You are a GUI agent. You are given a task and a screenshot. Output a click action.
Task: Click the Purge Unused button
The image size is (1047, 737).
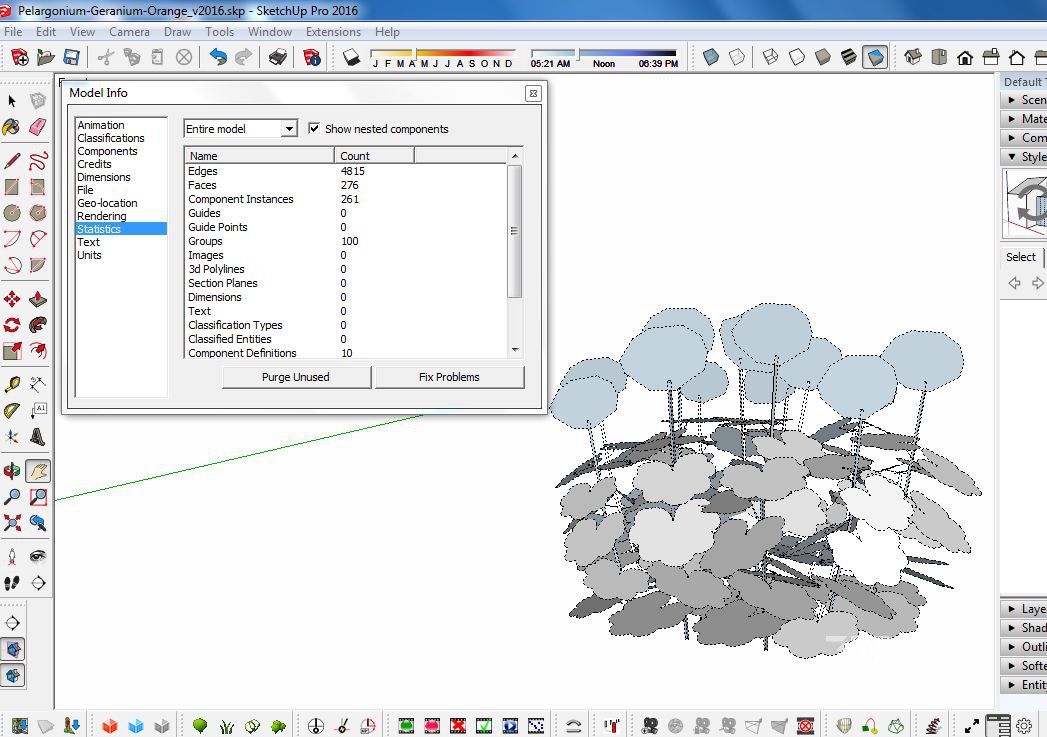tap(295, 377)
